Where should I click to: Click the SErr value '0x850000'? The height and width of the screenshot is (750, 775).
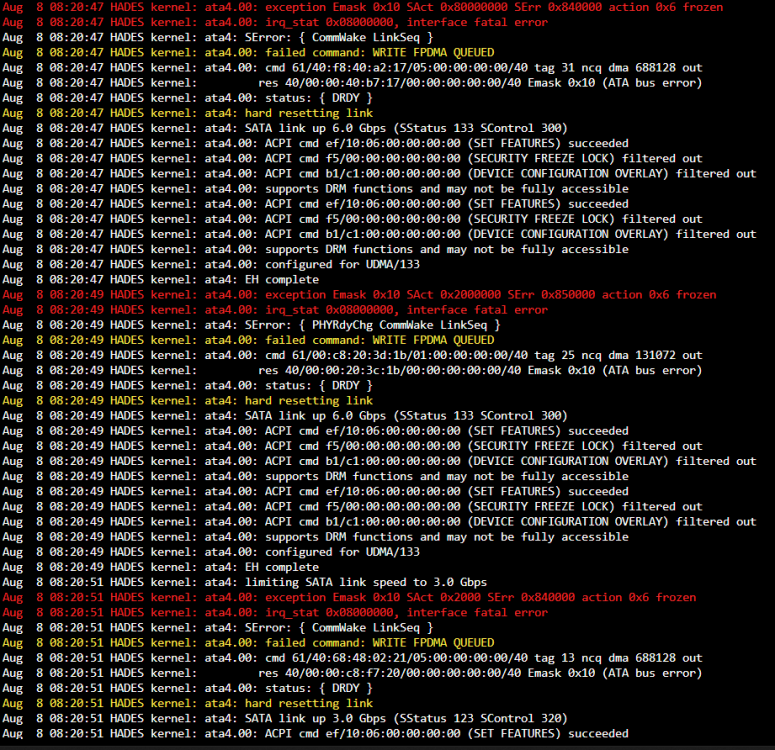point(568,295)
